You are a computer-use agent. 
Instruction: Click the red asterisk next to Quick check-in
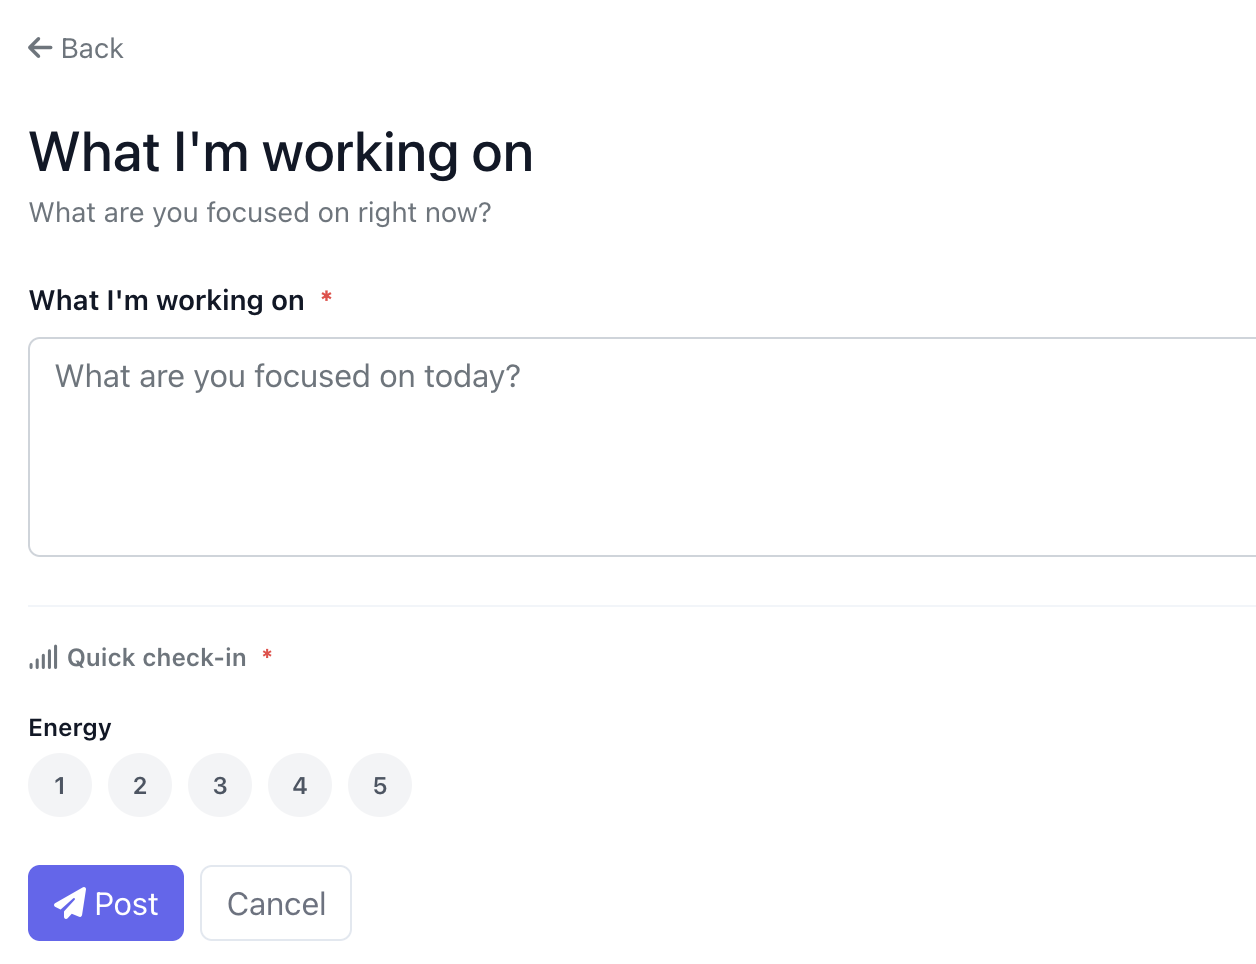tap(267, 655)
